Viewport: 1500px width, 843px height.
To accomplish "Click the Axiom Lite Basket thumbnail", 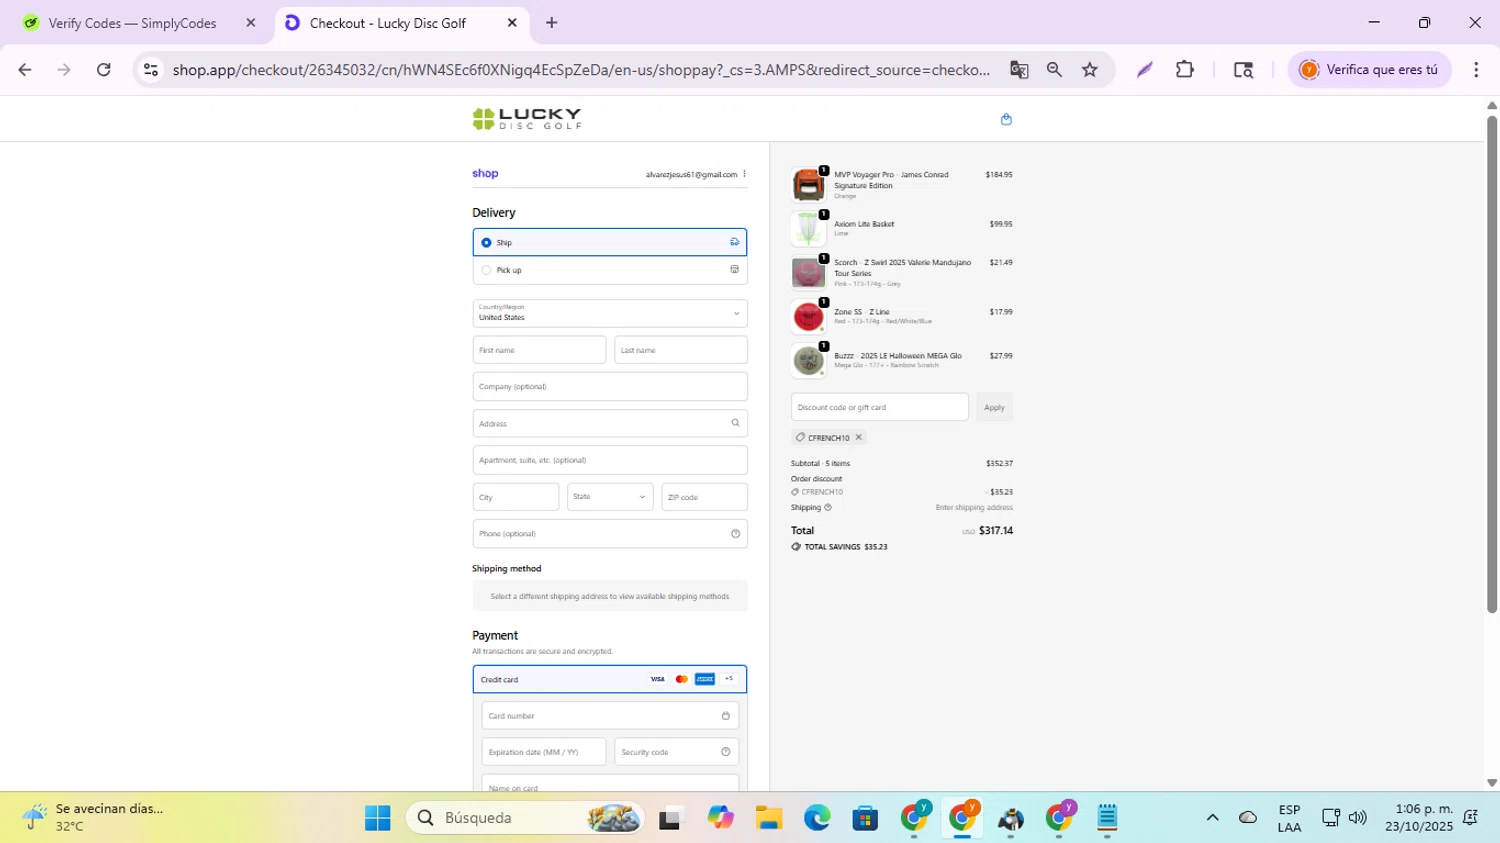I will 808,229.
